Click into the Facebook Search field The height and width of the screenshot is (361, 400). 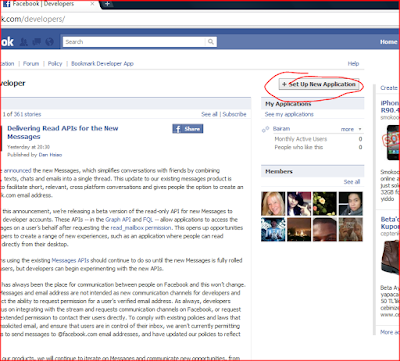click(134, 42)
